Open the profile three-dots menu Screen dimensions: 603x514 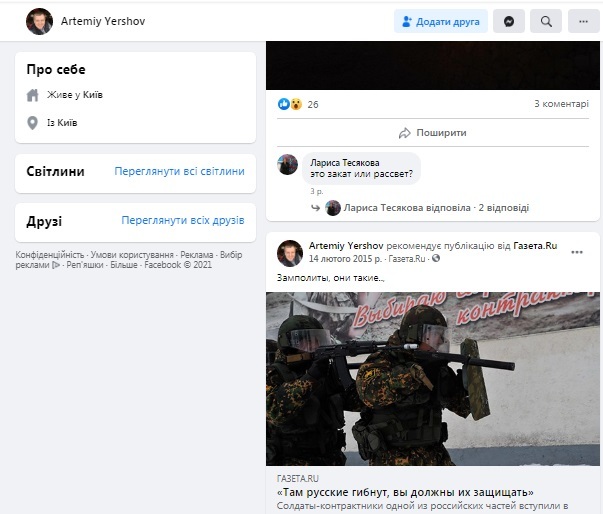[x=583, y=22]
